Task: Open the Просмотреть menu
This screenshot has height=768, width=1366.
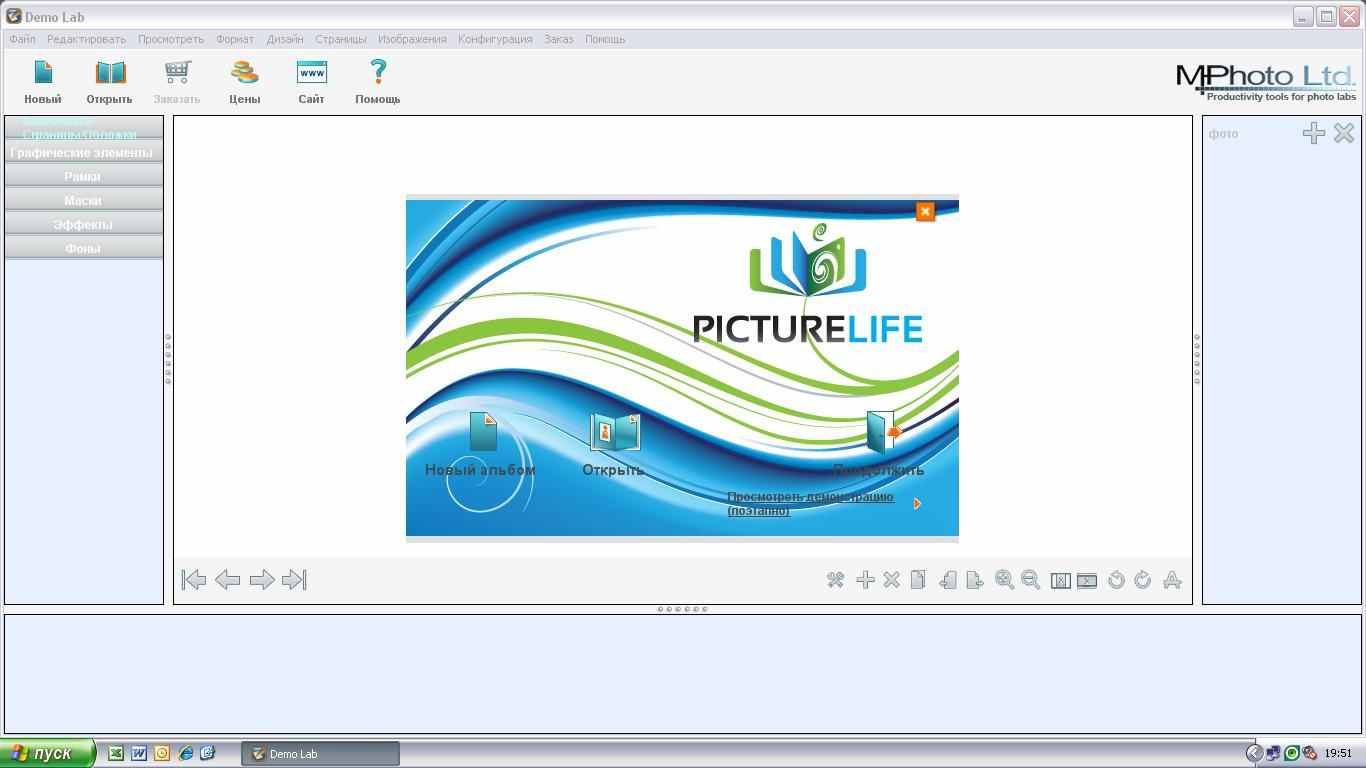Action: (x=171, y=39)
